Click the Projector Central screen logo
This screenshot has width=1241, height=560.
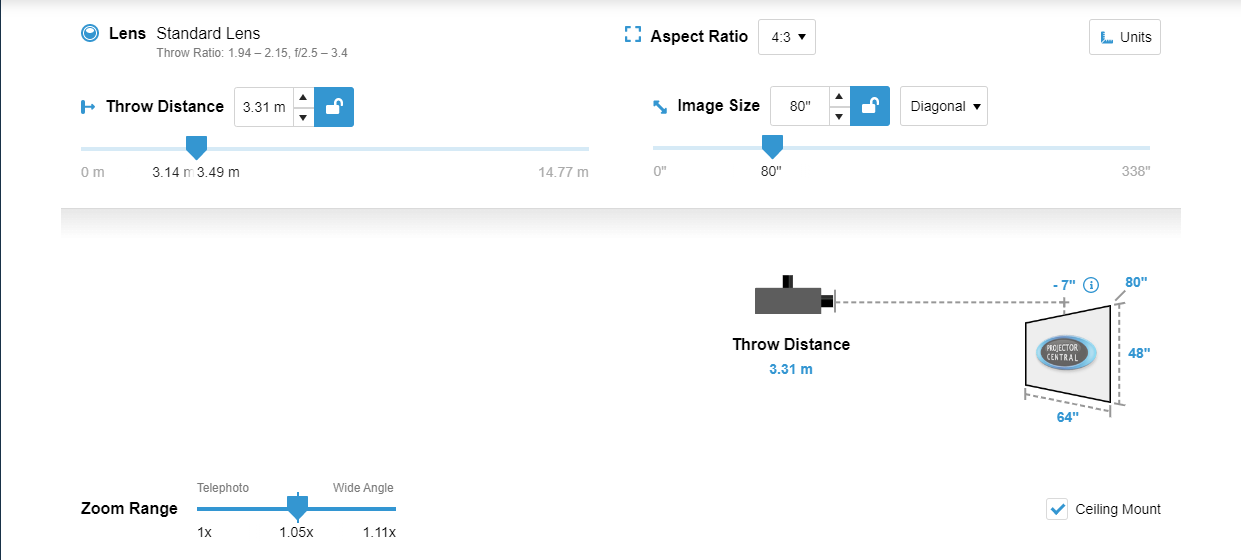[1066, 352]
